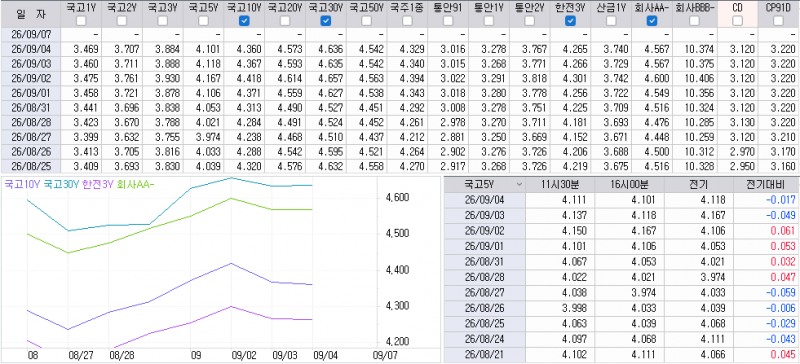
Task: Click the 국고30Y legend label in chart
Action: pos(61,185)
